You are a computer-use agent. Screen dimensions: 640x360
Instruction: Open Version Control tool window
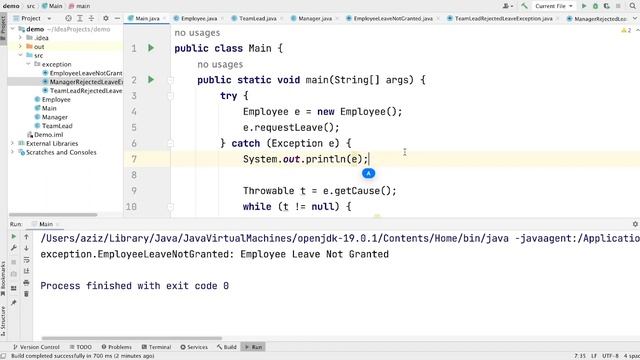(36, 347)
